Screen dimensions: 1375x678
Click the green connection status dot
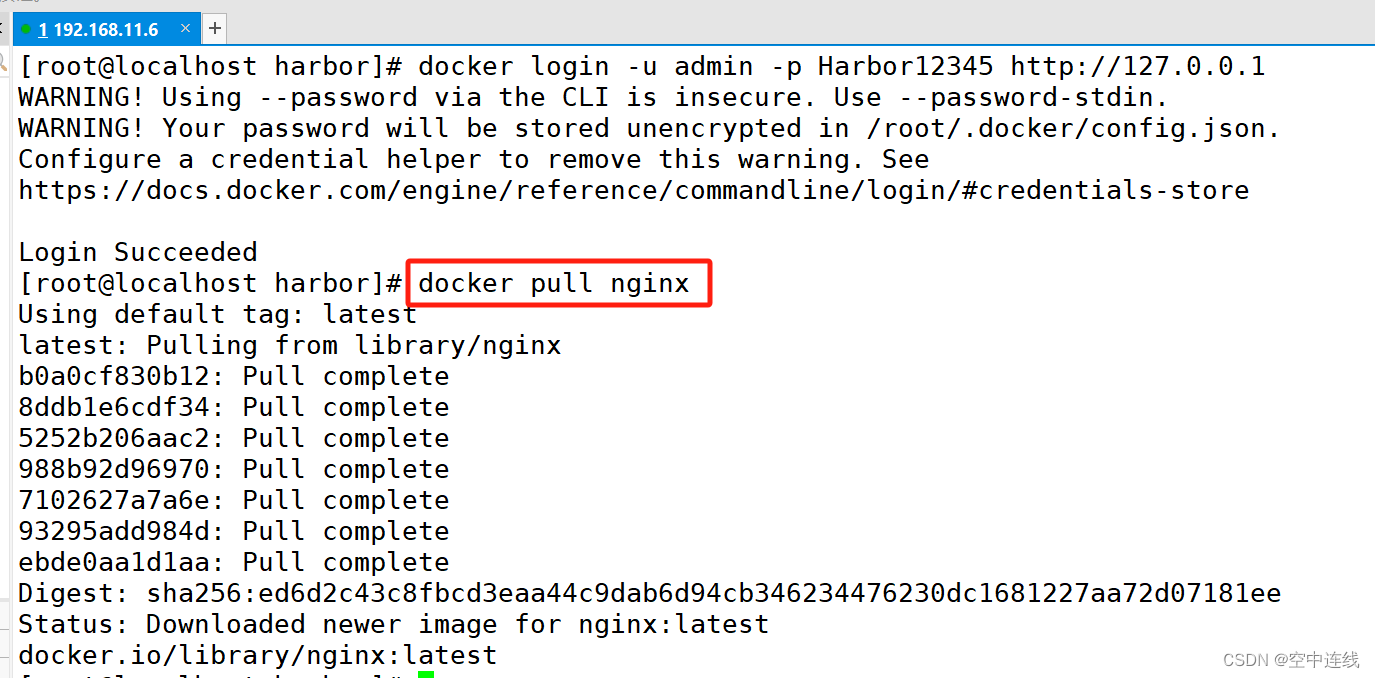[x=28, y=28]
